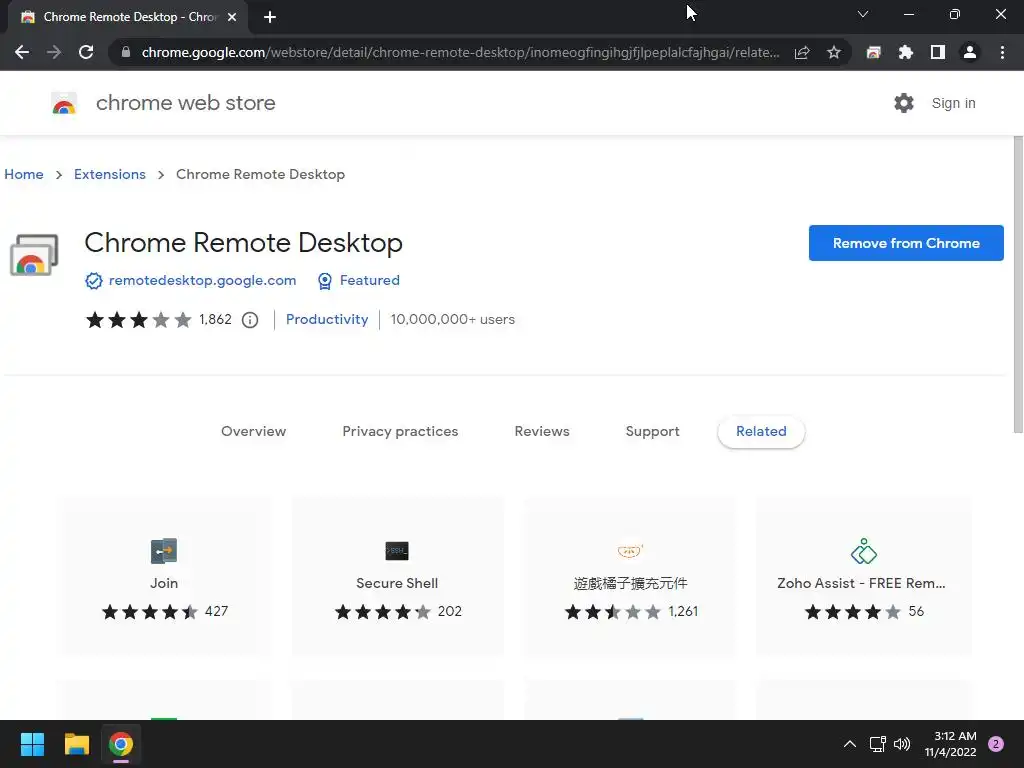Open the clock showing 3:12 AM
The height and width of the screenshot is (768, 1024).
point(950,744)
